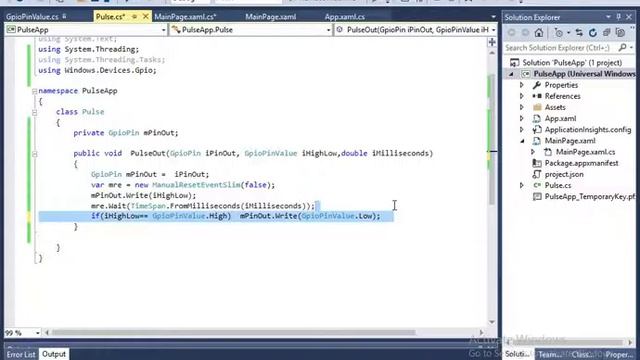The width and height of the screenshot is (640, 360).
Task: Select project.json in the tree
Action: (564, 174)
